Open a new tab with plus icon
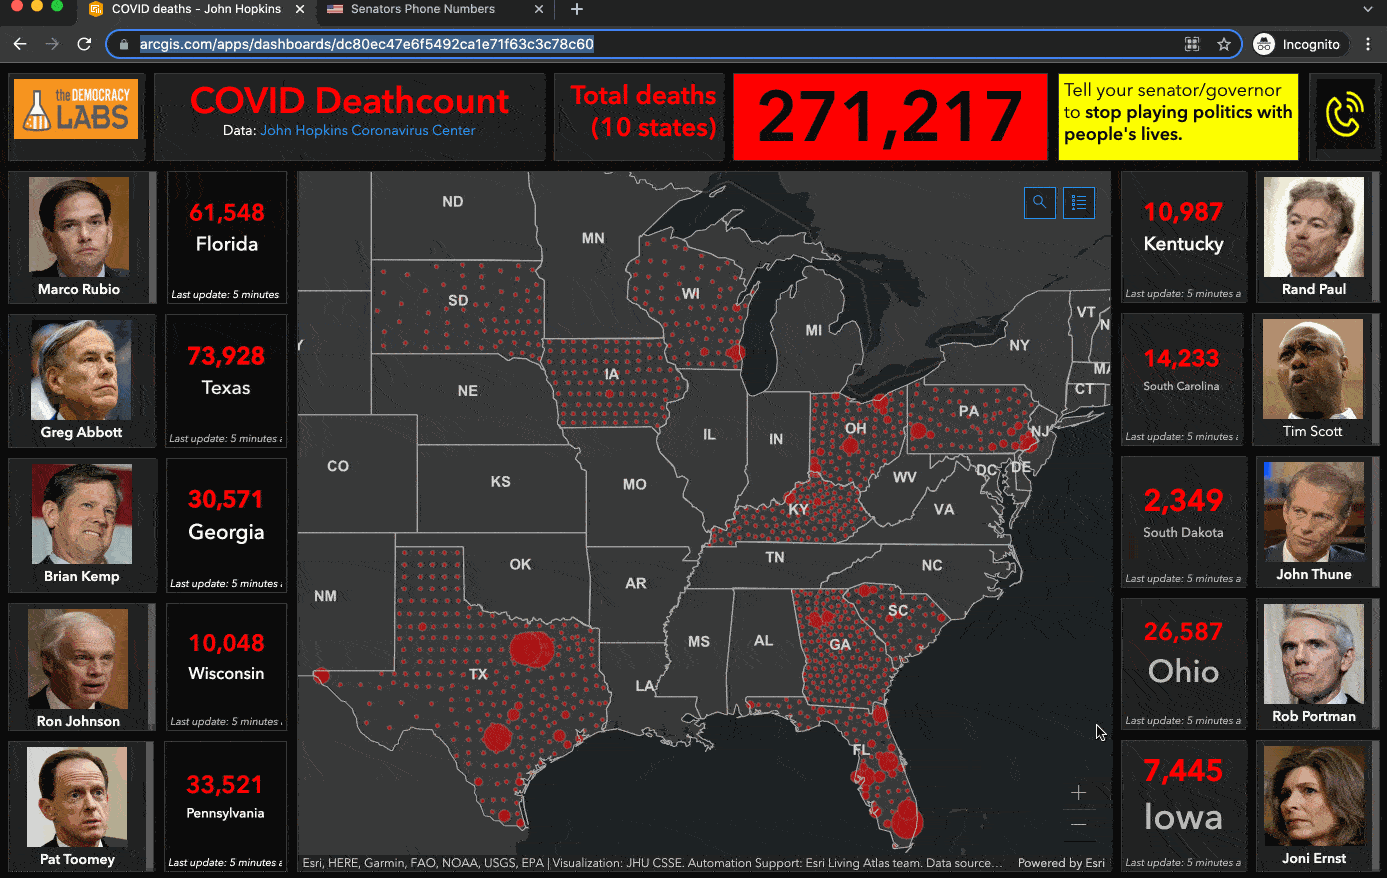The image size is (1387, 878). click(576, 9)
